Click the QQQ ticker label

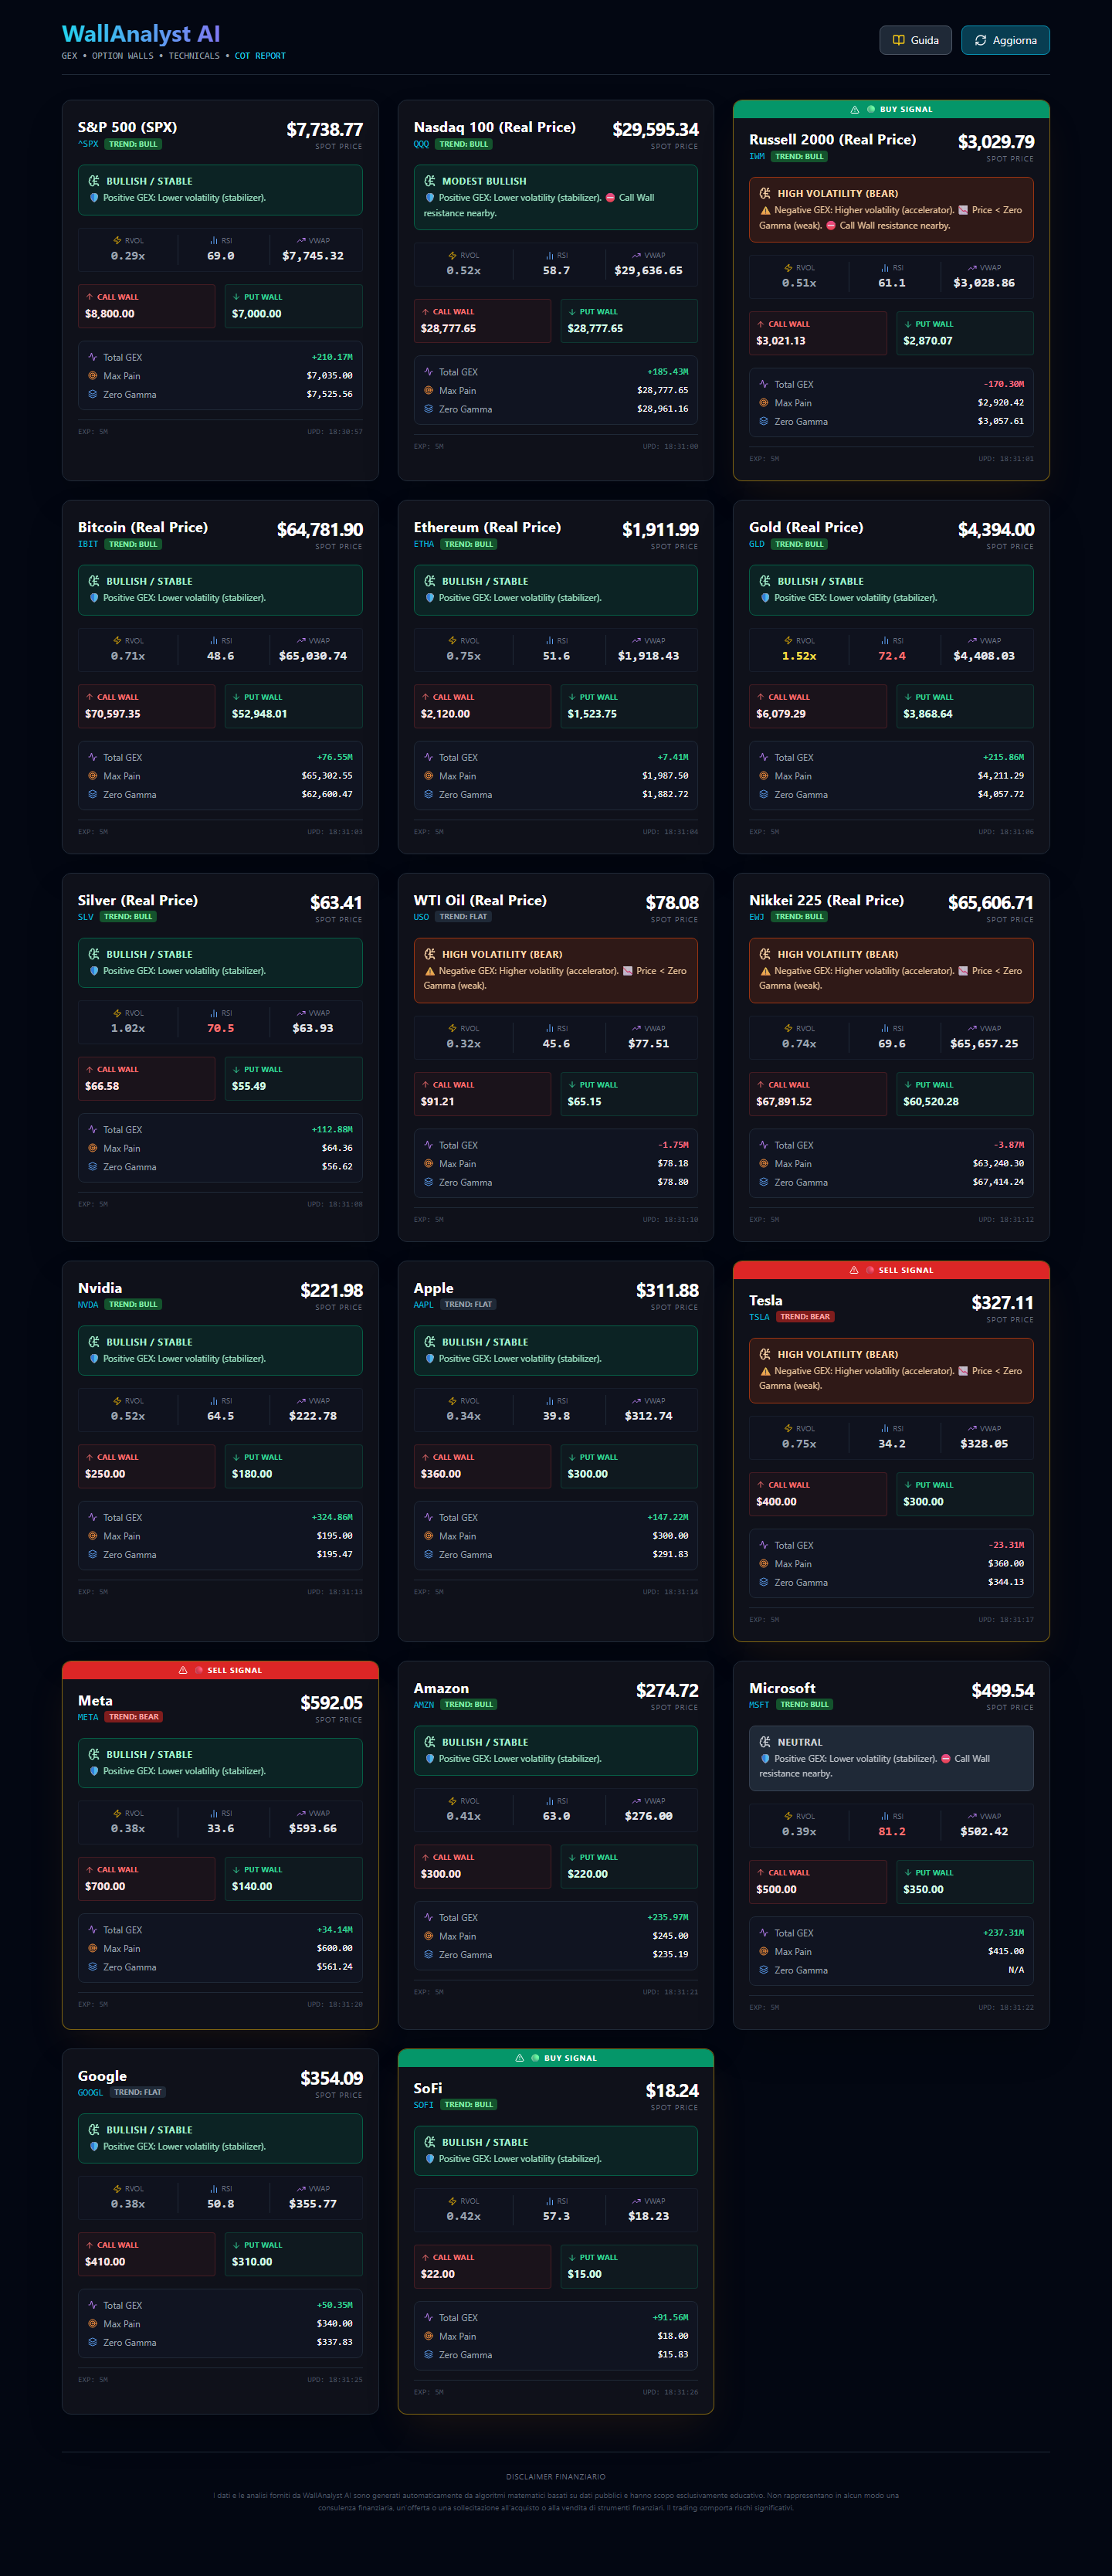tap(421, 144)
